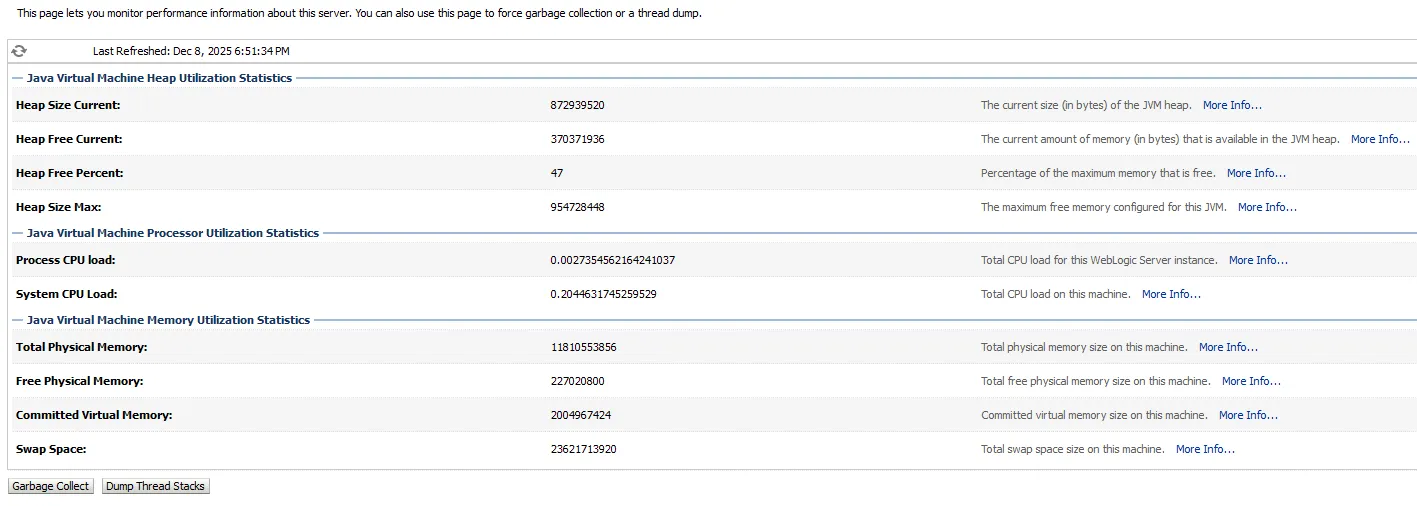Open More Info for Heap Free Current
Screen dimensions: 1417x506
[1380, 139]
